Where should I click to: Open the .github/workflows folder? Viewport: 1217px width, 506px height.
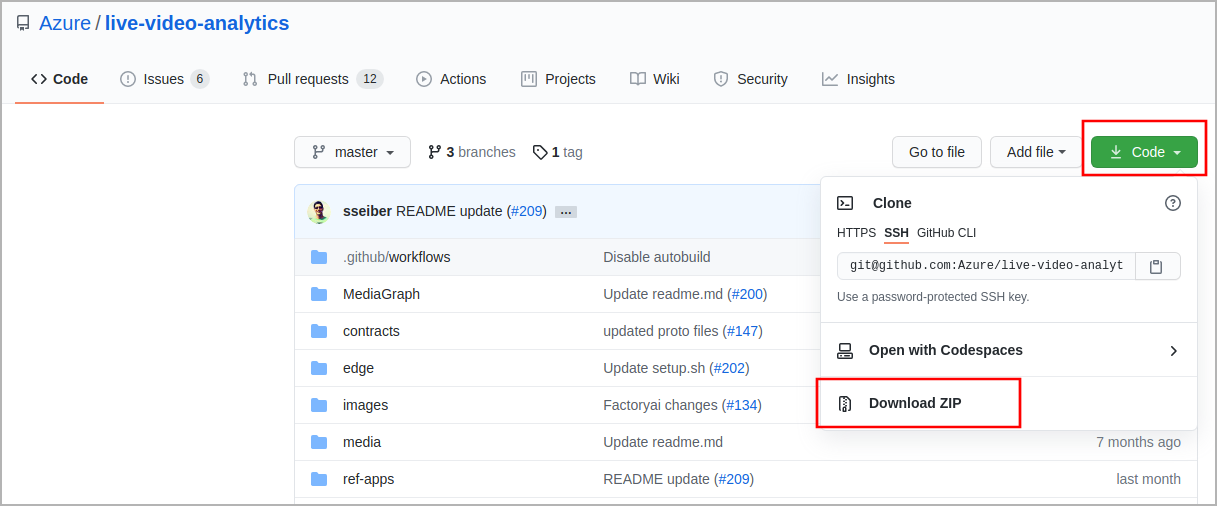pyautogui.click(x=396, y=257)
